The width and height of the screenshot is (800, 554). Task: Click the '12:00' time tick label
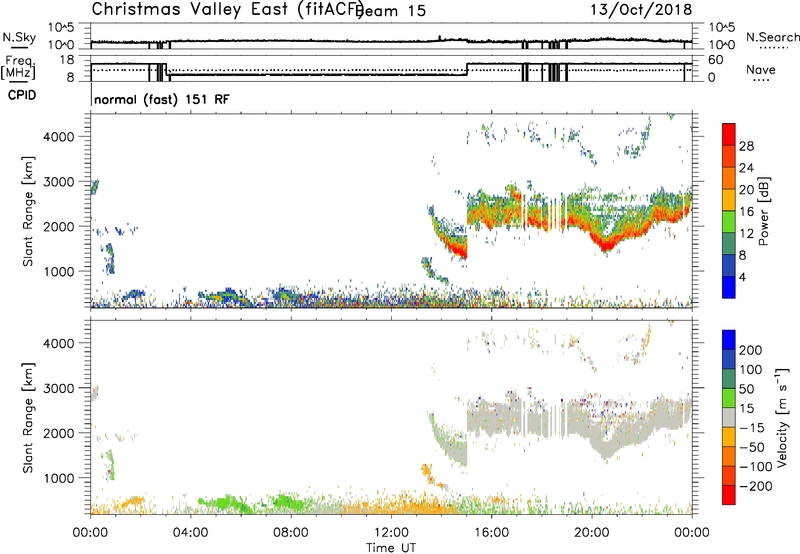pos(391,533)
